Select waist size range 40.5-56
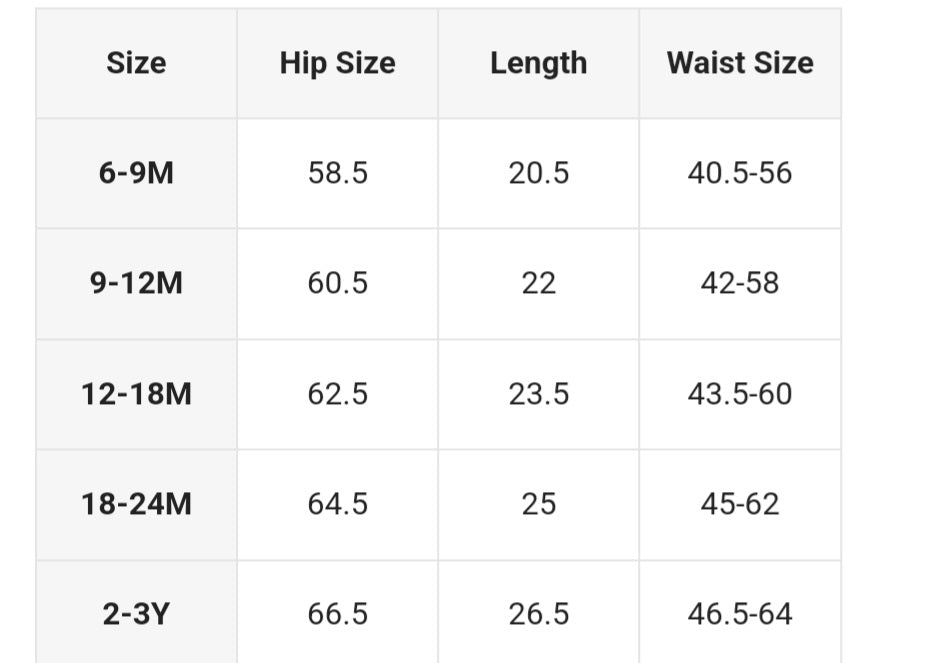Screen dimensions: 933x663 point(740,173)
